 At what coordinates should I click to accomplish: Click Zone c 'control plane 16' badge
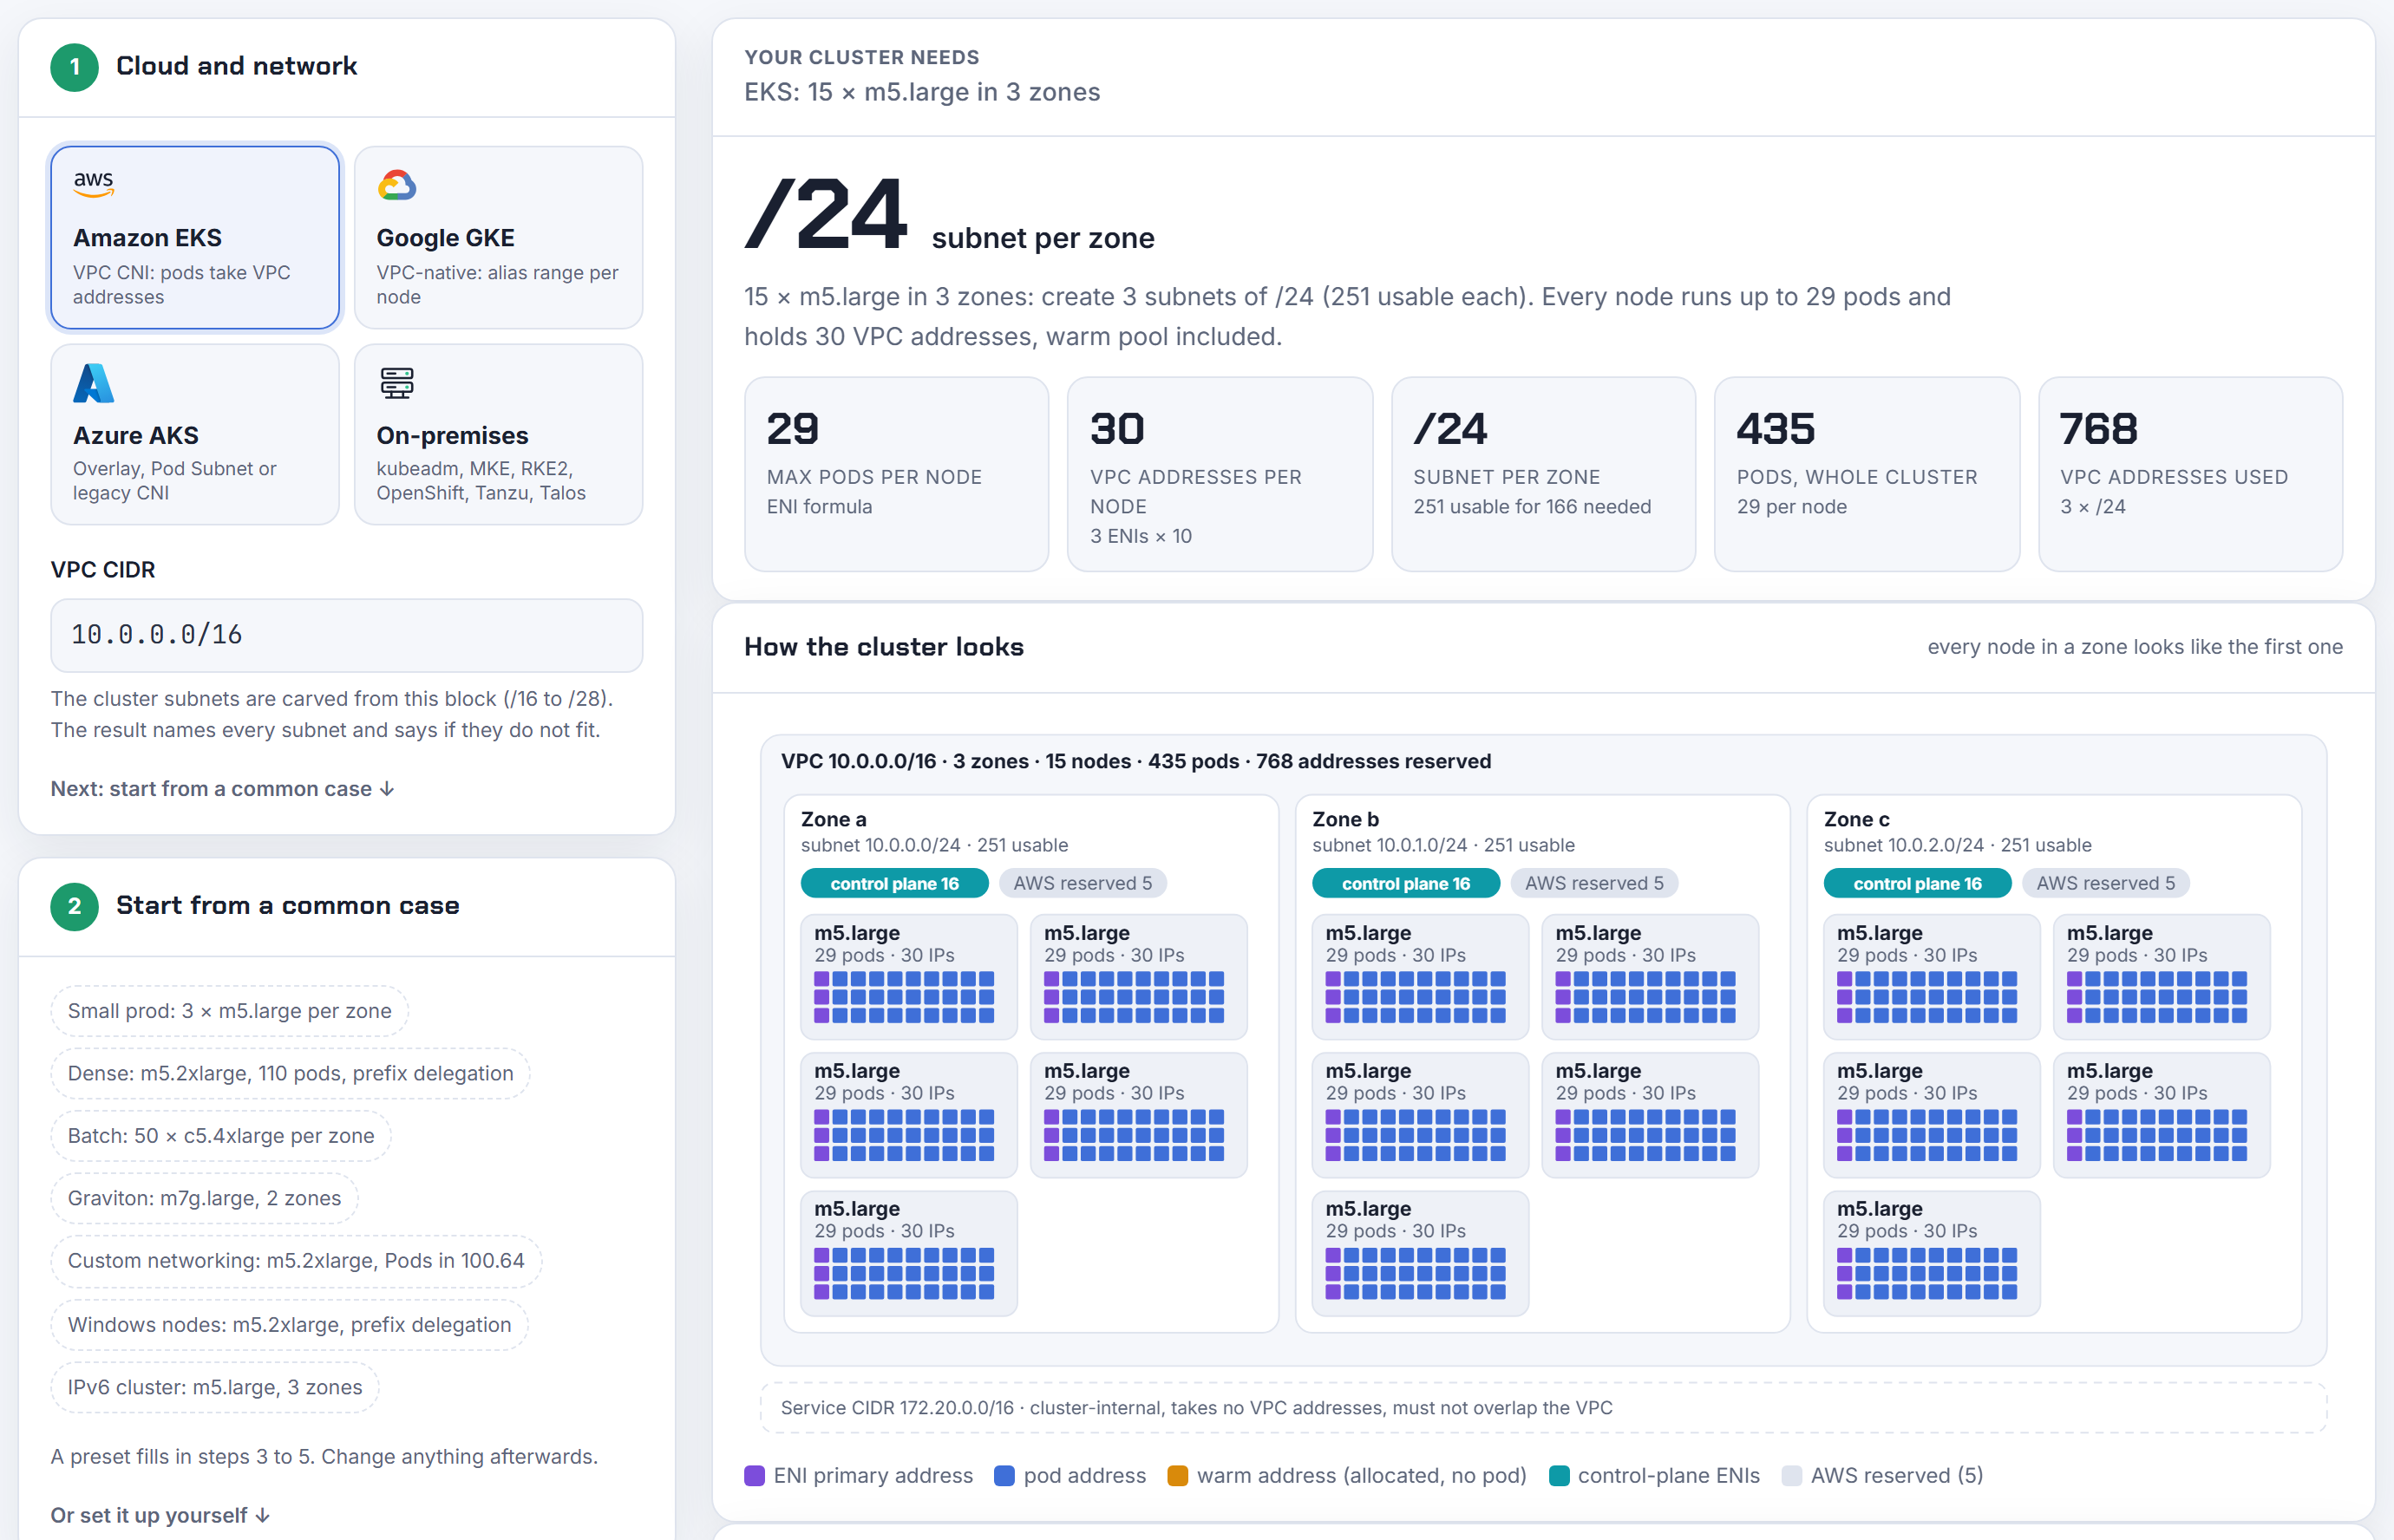1917,884
